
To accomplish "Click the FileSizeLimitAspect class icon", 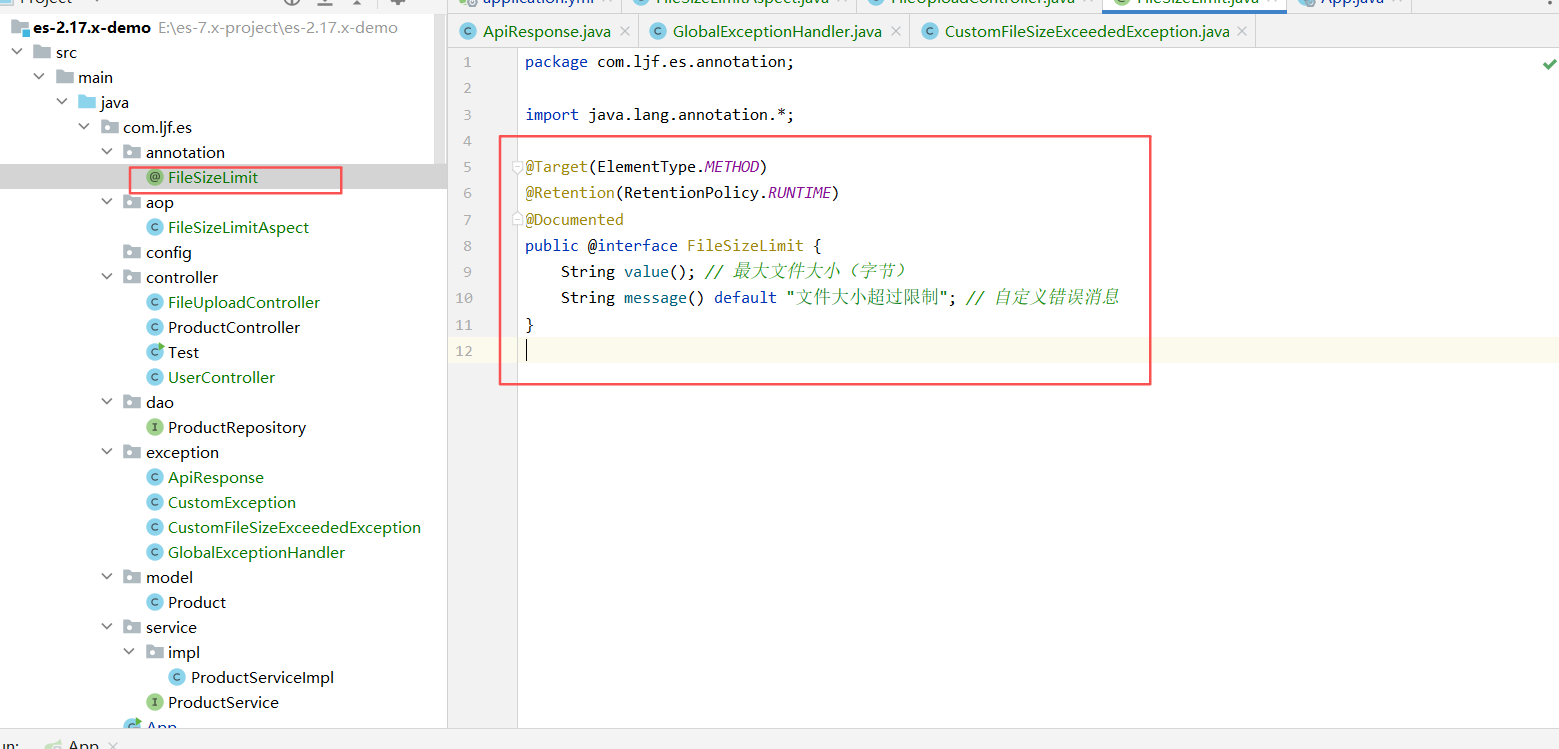I will 154,228.
